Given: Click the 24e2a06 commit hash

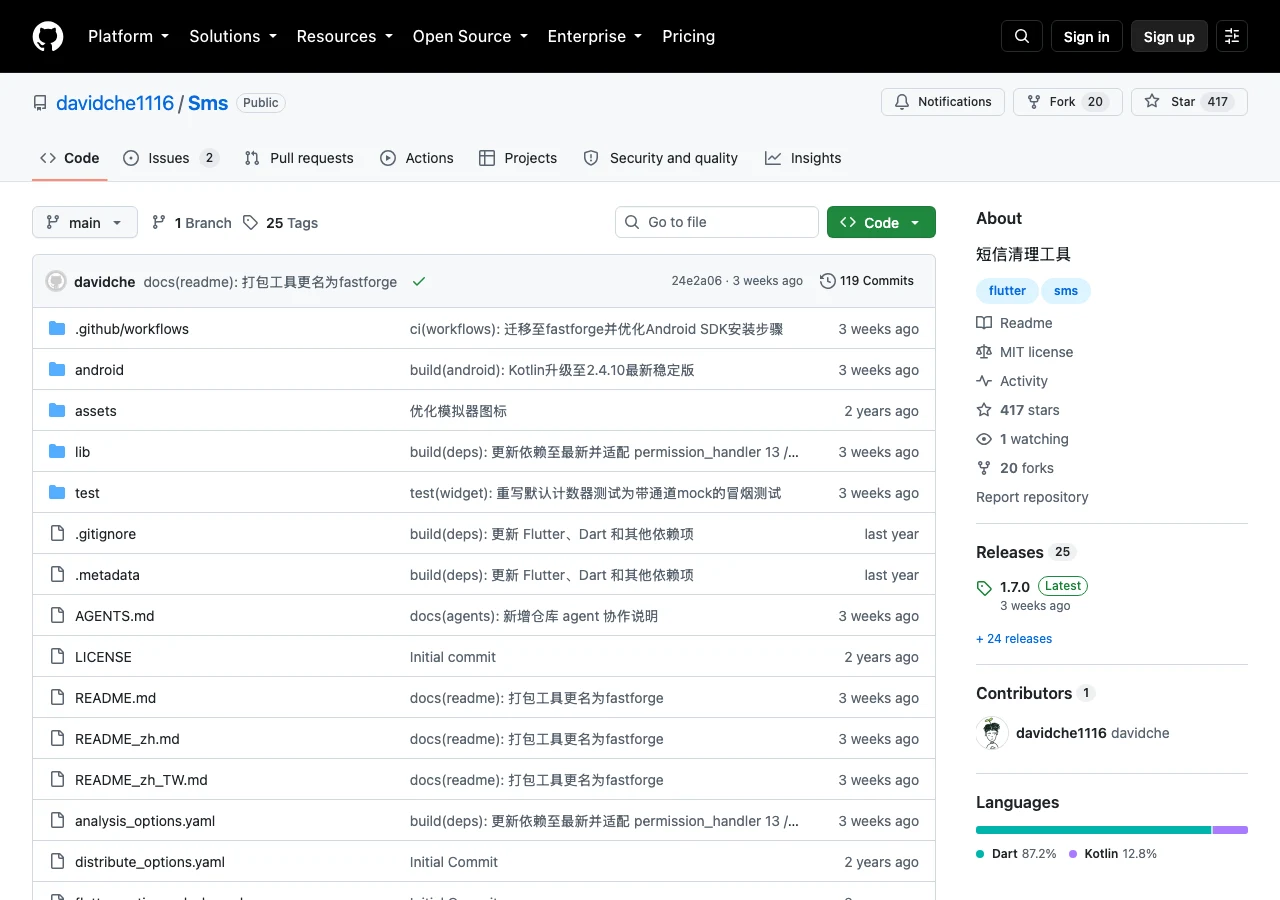Looking at the screenshot, I should click(696, 281).
